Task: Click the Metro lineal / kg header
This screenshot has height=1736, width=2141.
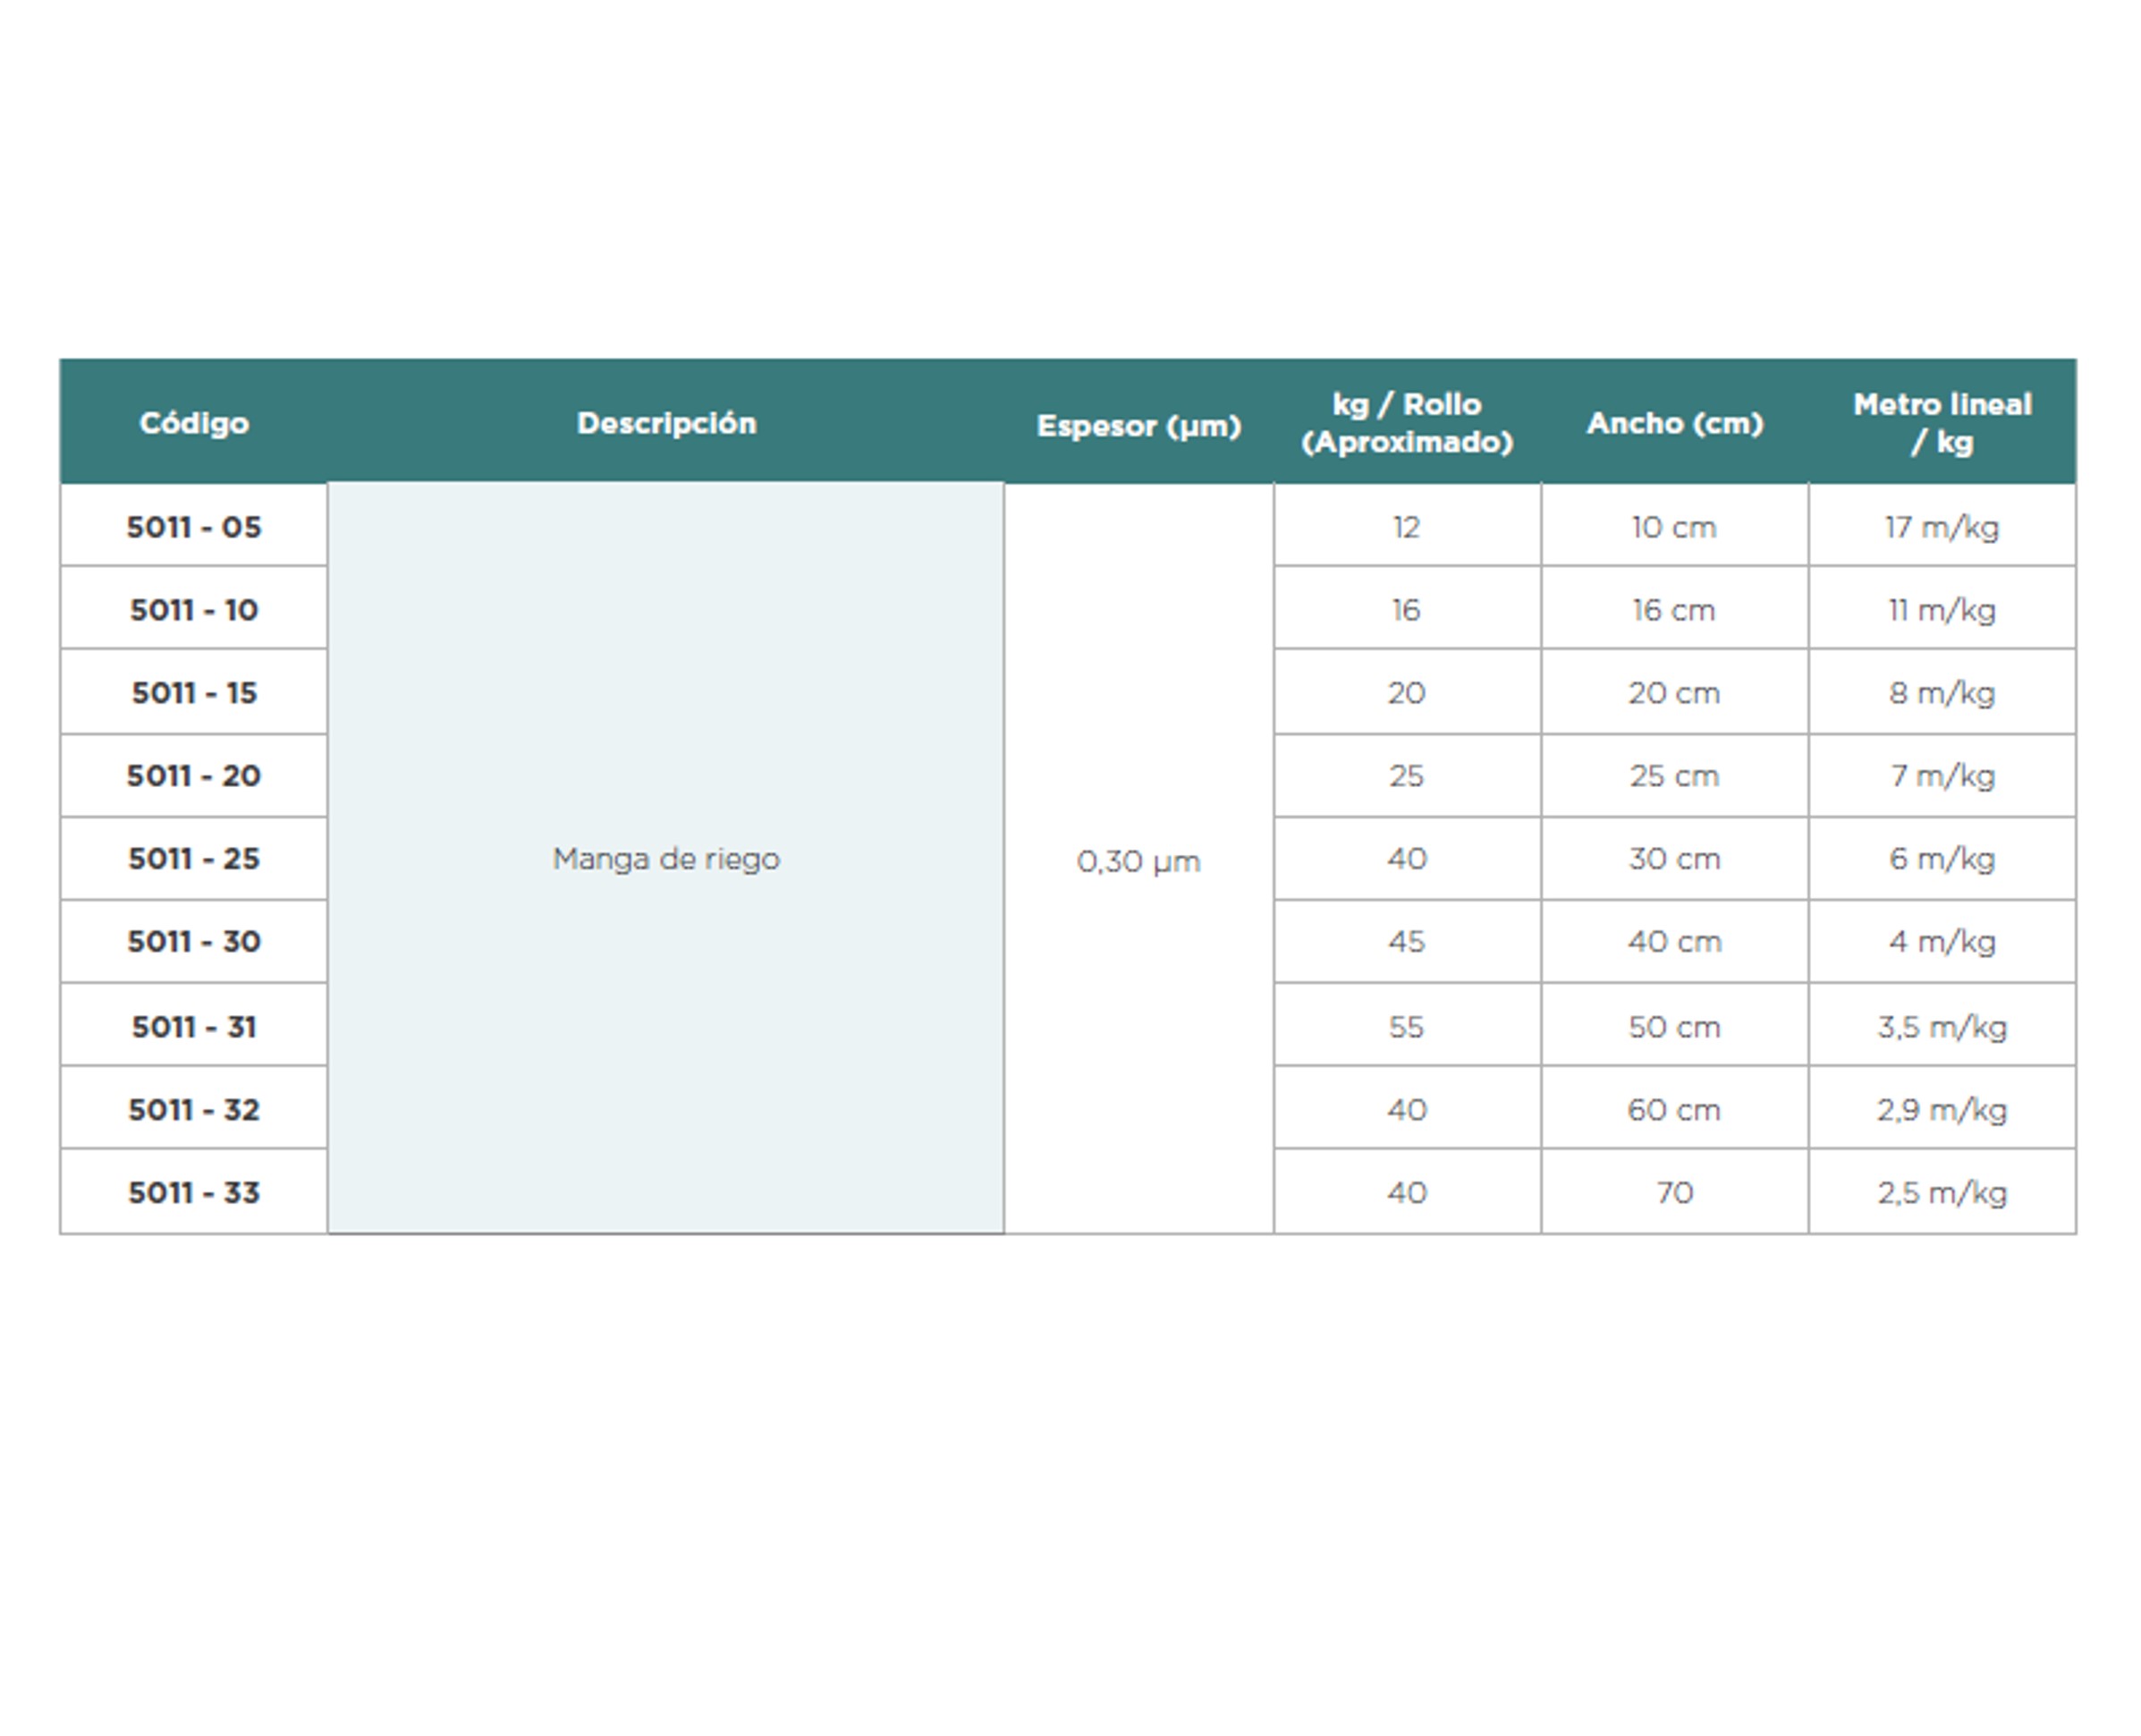Action: pyautogui.click(x=1942, y=423)
